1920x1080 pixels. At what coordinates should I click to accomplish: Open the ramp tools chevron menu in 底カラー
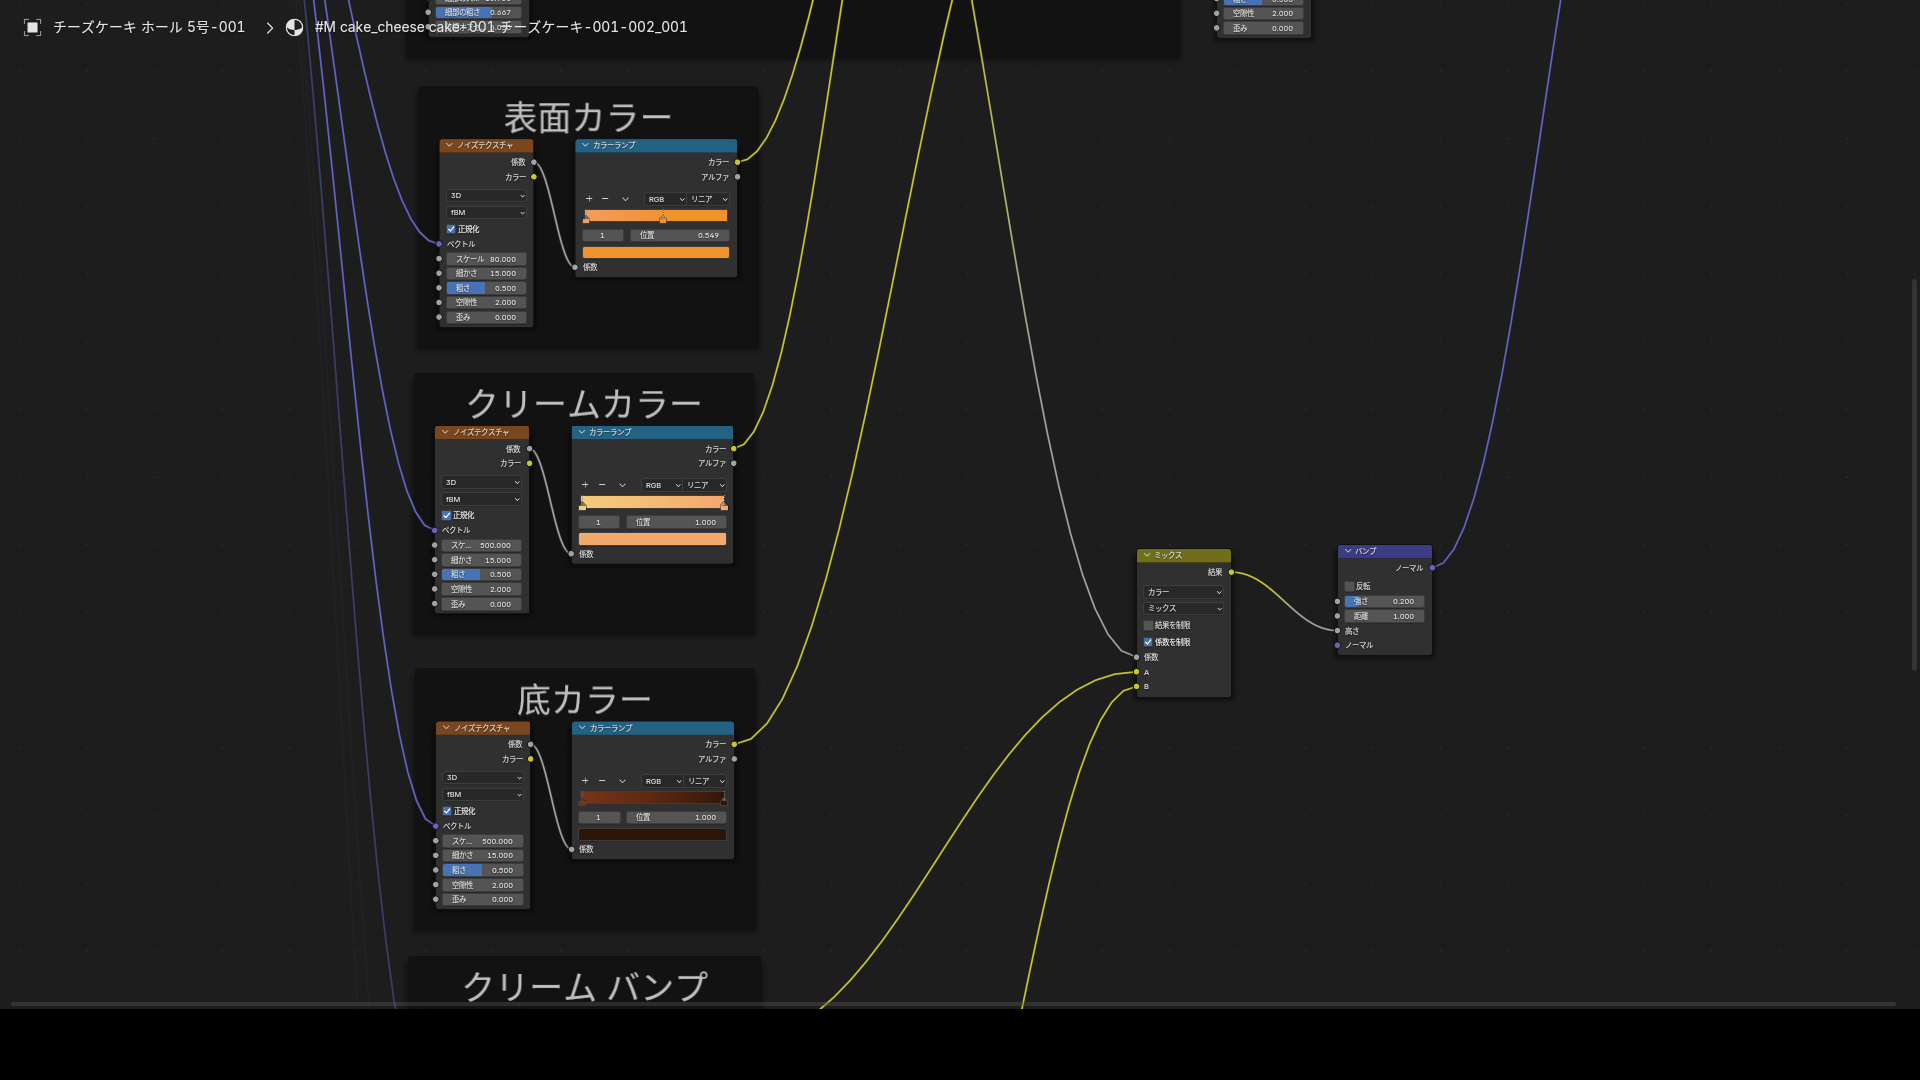[x=622, y=781]
